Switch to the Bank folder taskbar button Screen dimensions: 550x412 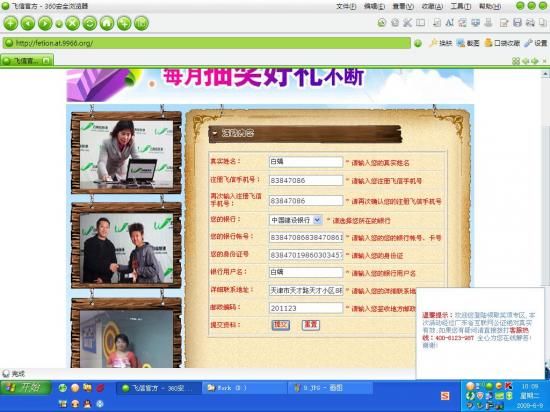(244, 388)
